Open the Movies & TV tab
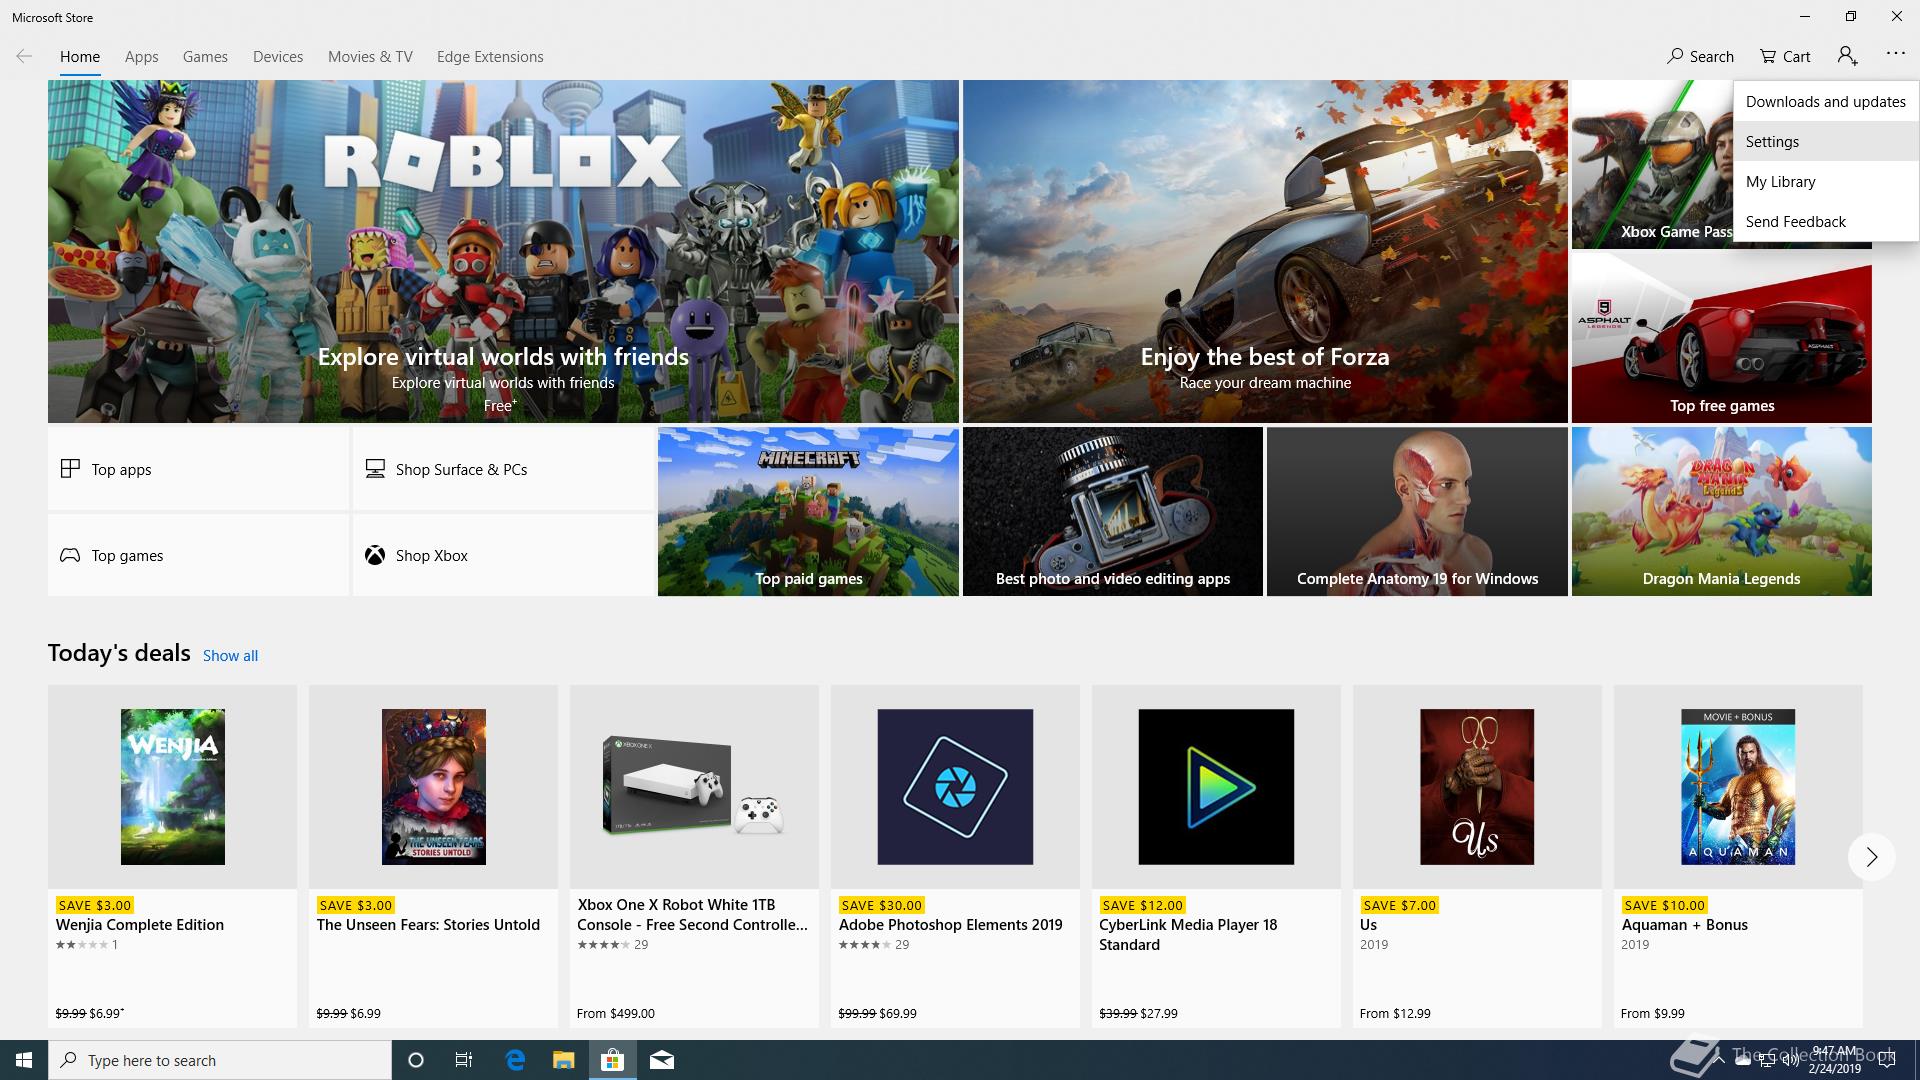Viewport: 1920px width, 1080px height. coord(370,57)
